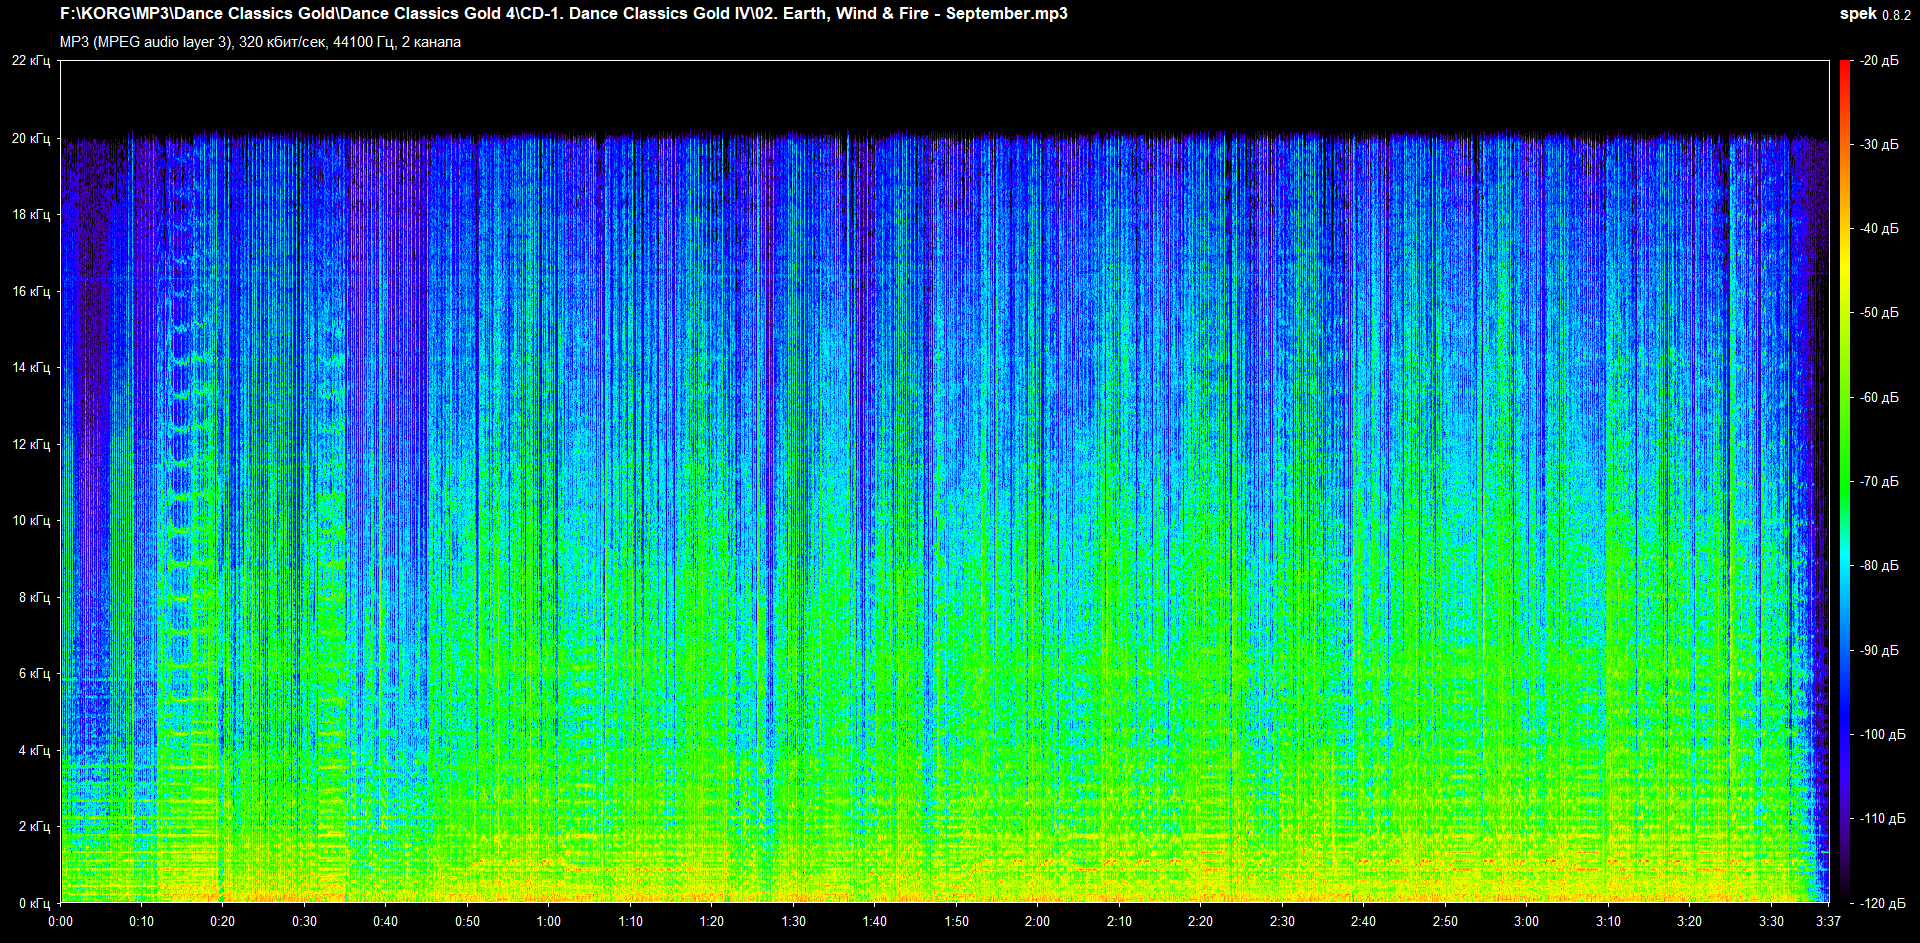Screen dimensions: 1920x943
Task: Click the dB color scale bar
Action: point(1845,481)
